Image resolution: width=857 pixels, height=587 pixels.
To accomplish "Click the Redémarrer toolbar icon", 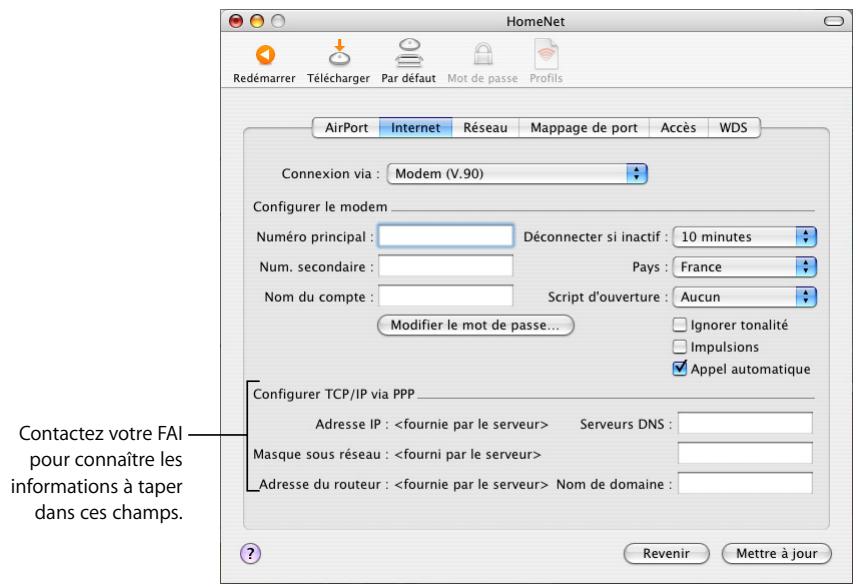I will [x=265, y=55].
